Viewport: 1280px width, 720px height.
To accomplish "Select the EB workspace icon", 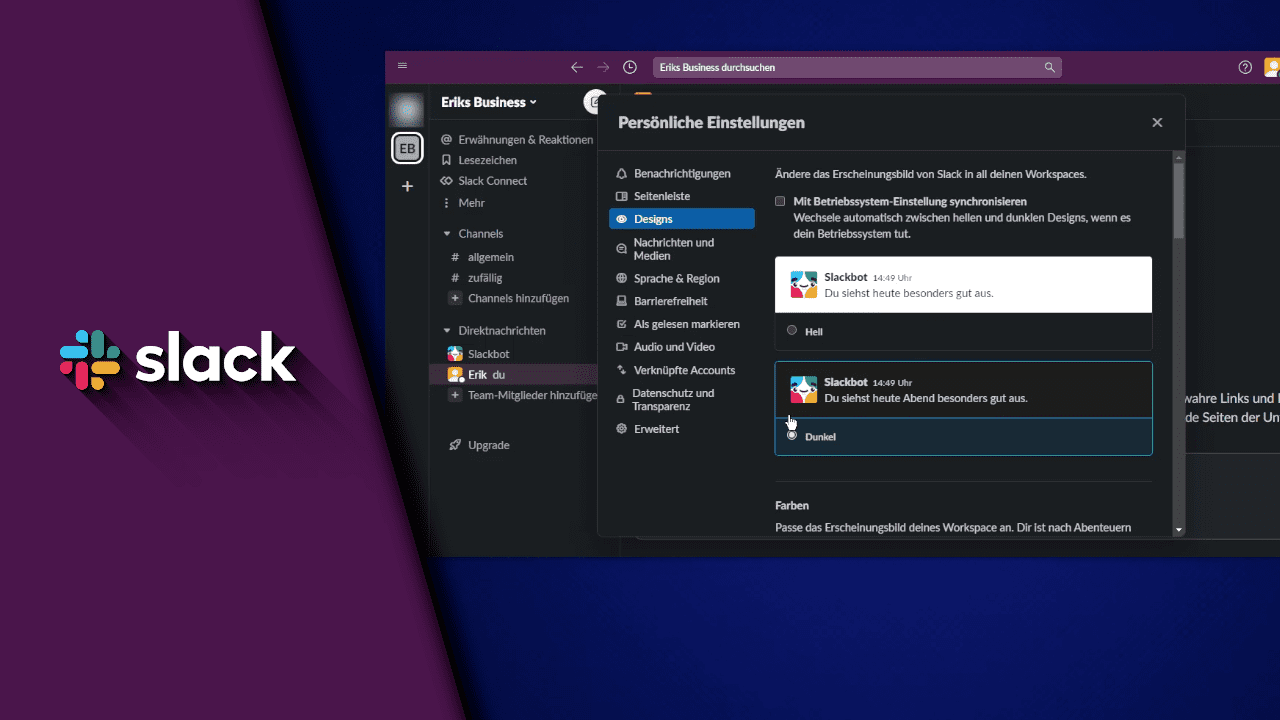I will (407, 149).
